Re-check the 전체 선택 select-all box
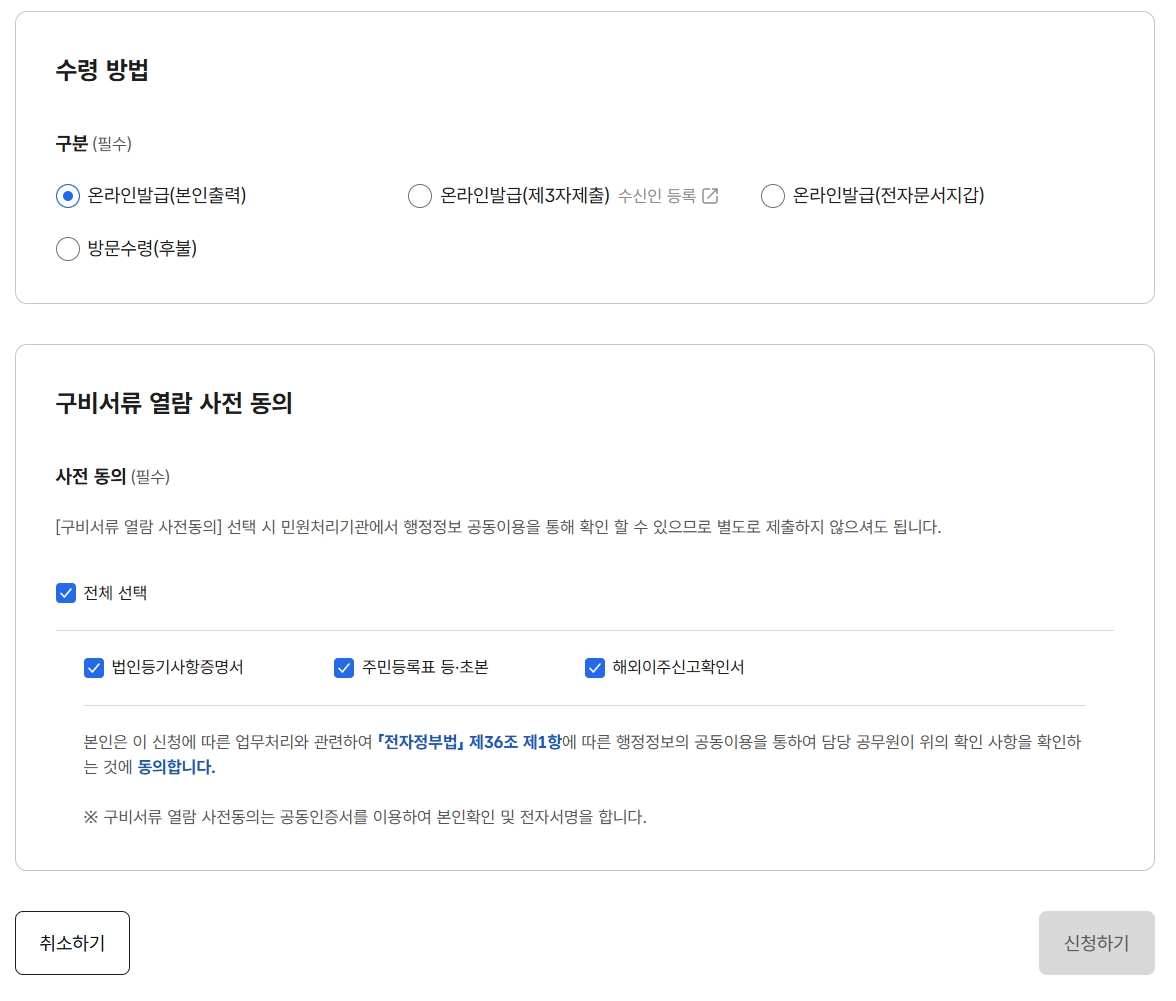The height and width of the screenshot is (1001, 1176). [65, 592]
